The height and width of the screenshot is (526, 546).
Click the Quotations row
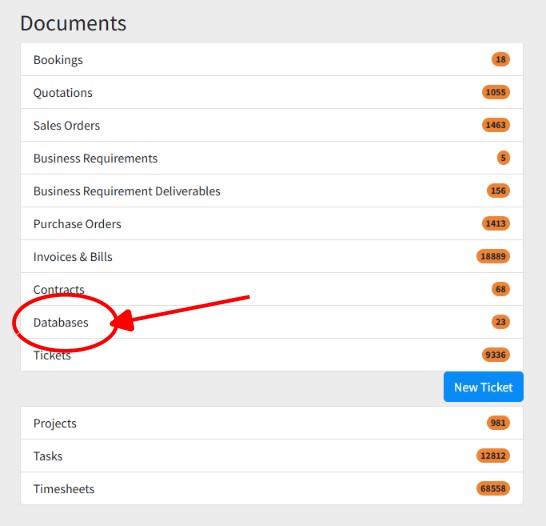(x=272, y=92)
